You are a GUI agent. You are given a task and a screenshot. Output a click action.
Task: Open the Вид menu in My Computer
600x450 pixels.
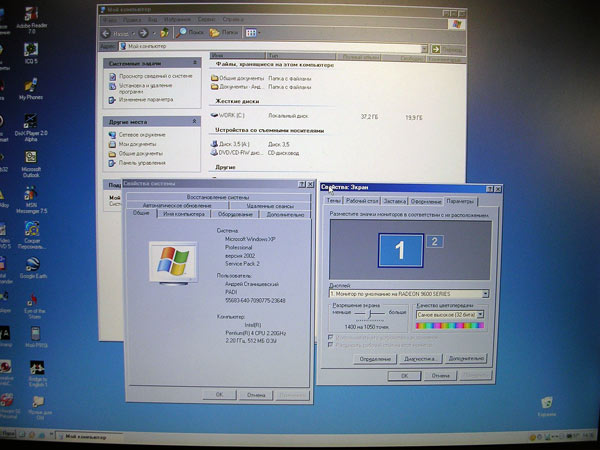tap(153, 19)
